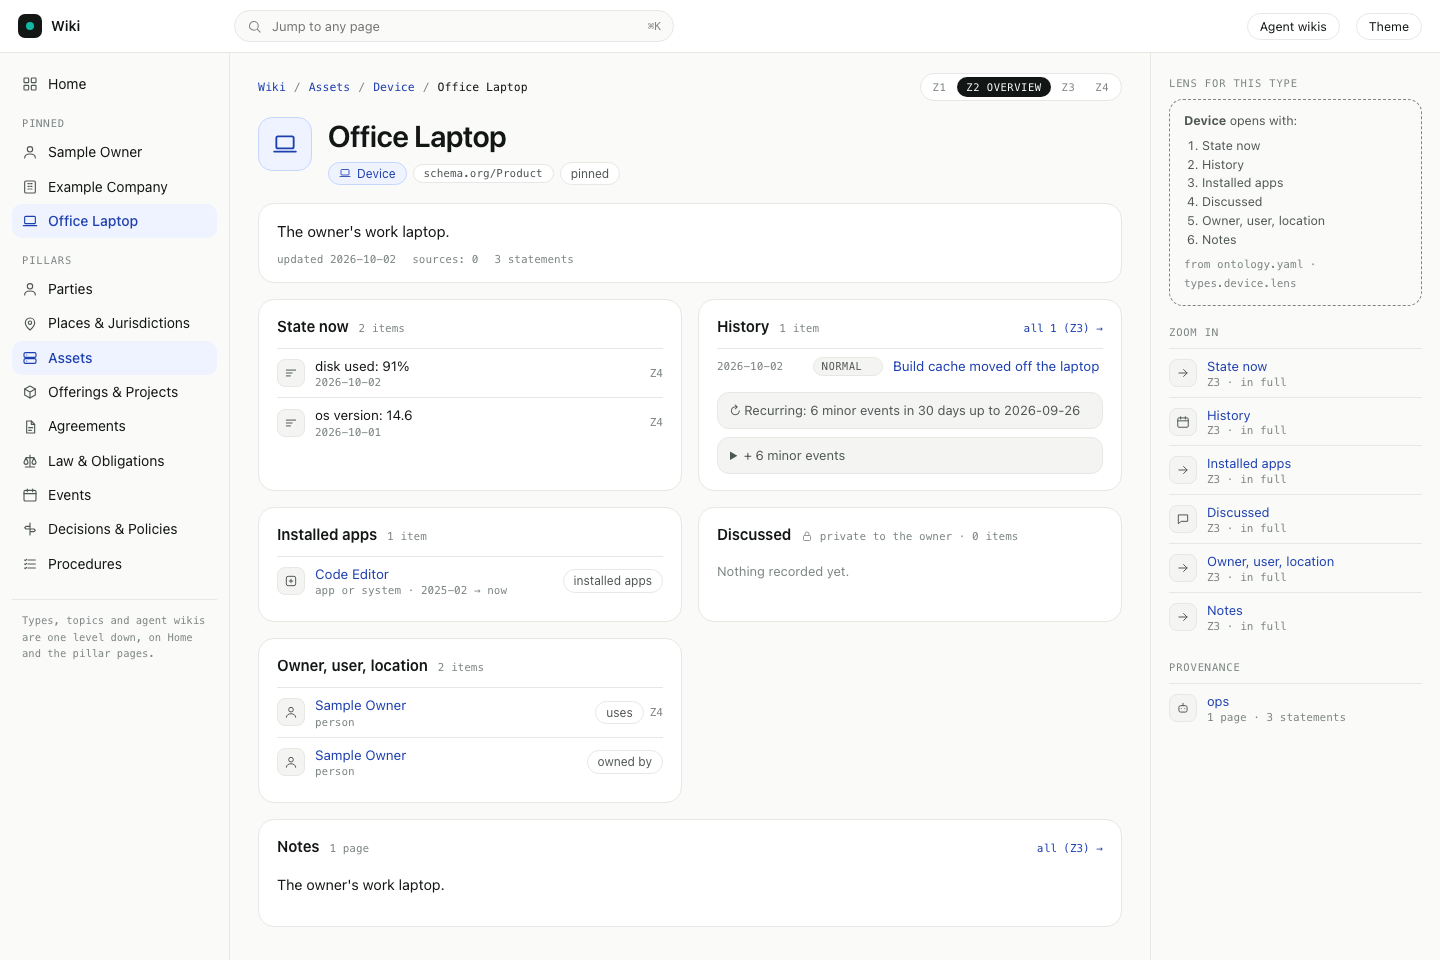
Task: Click the Z4 marker on disk used row
Action: [656, 373]
